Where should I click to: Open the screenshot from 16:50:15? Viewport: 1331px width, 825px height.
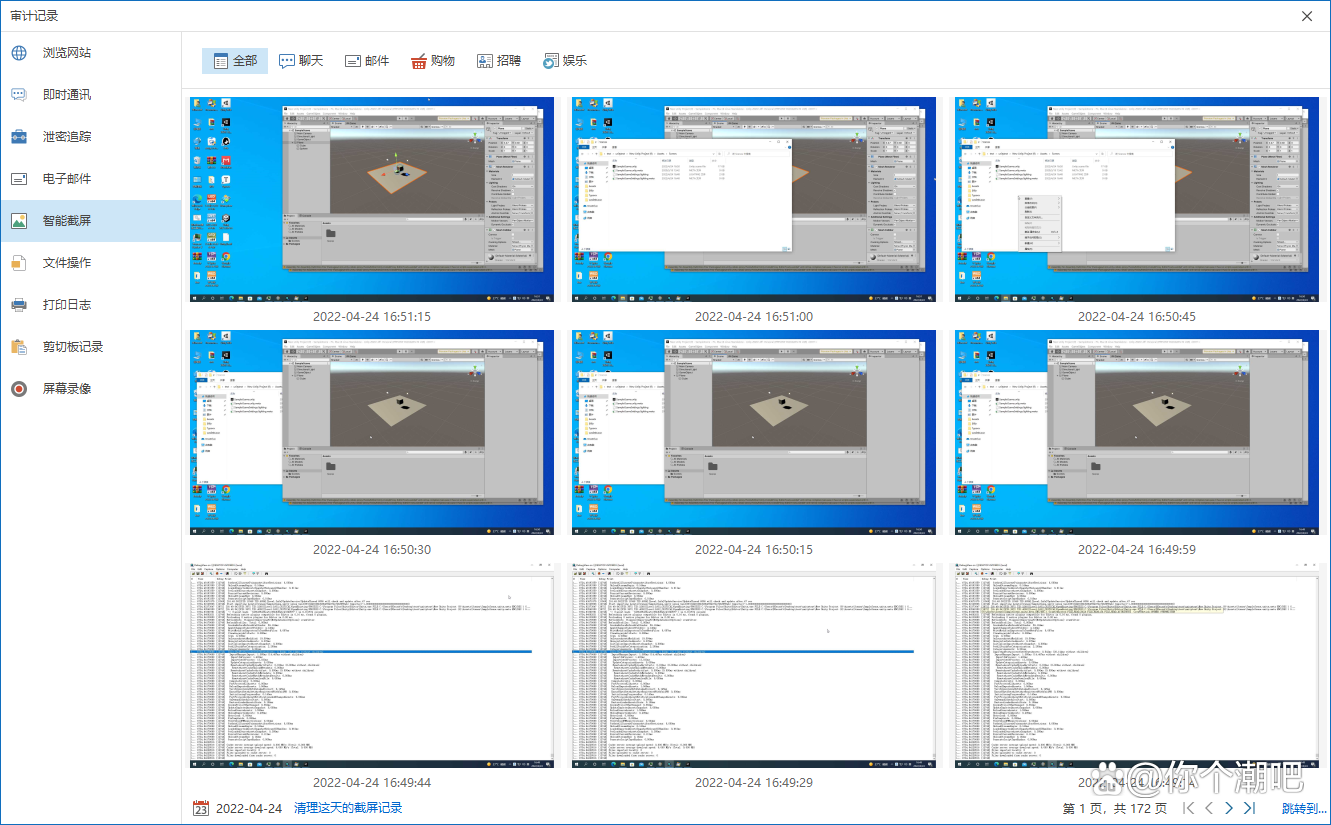(x=754, y=432)
